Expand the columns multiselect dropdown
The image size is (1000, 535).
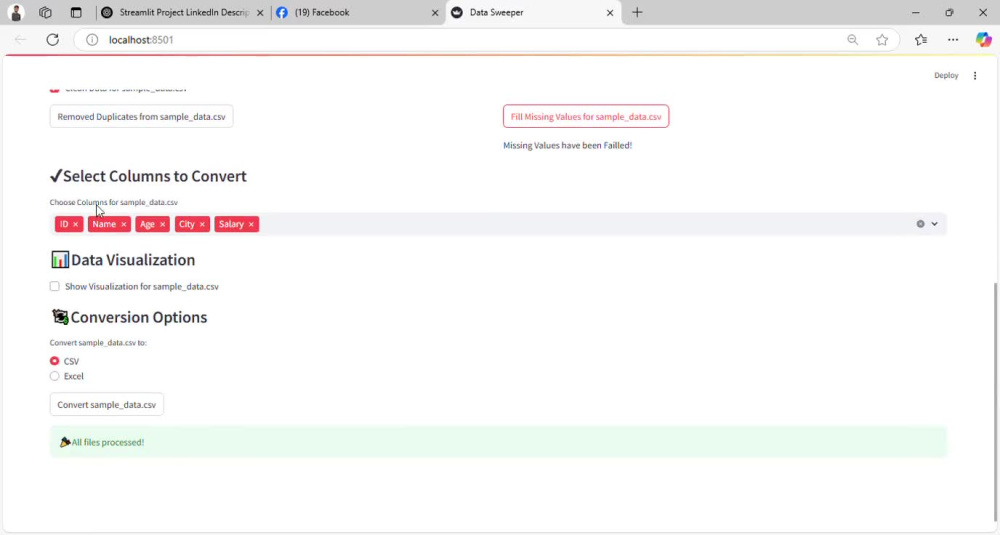[934, 224]
